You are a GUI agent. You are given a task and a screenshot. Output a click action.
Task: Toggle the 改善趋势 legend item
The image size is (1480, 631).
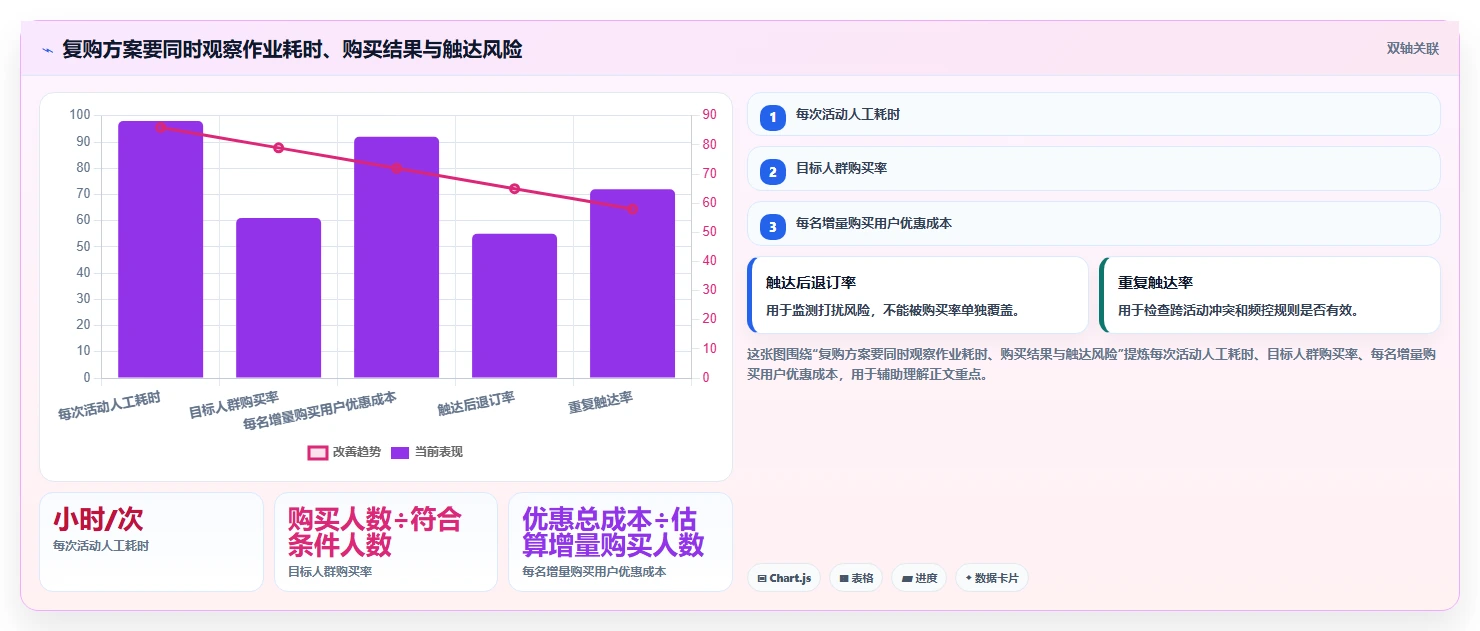[344, 452]
